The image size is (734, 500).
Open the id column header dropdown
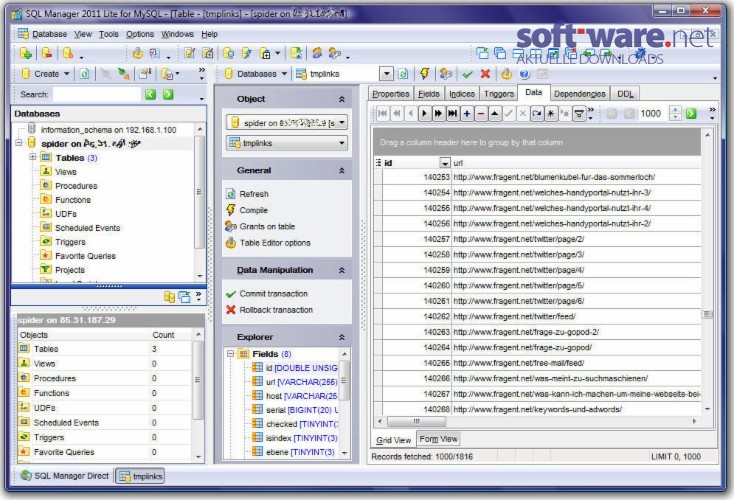tap(445, 163)
